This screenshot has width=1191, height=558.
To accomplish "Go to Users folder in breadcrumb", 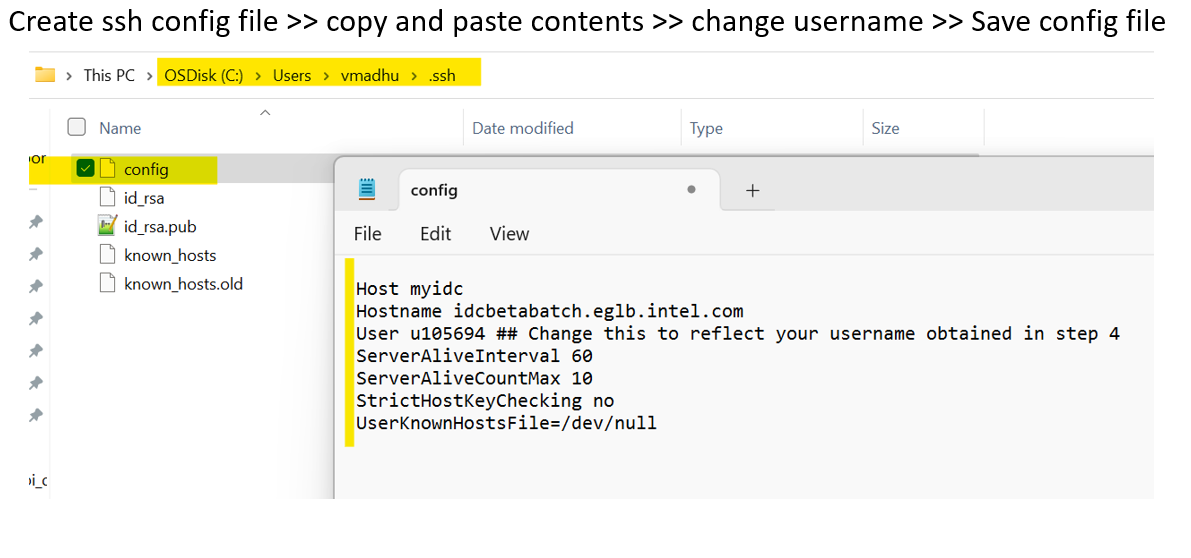I will 292,75.
